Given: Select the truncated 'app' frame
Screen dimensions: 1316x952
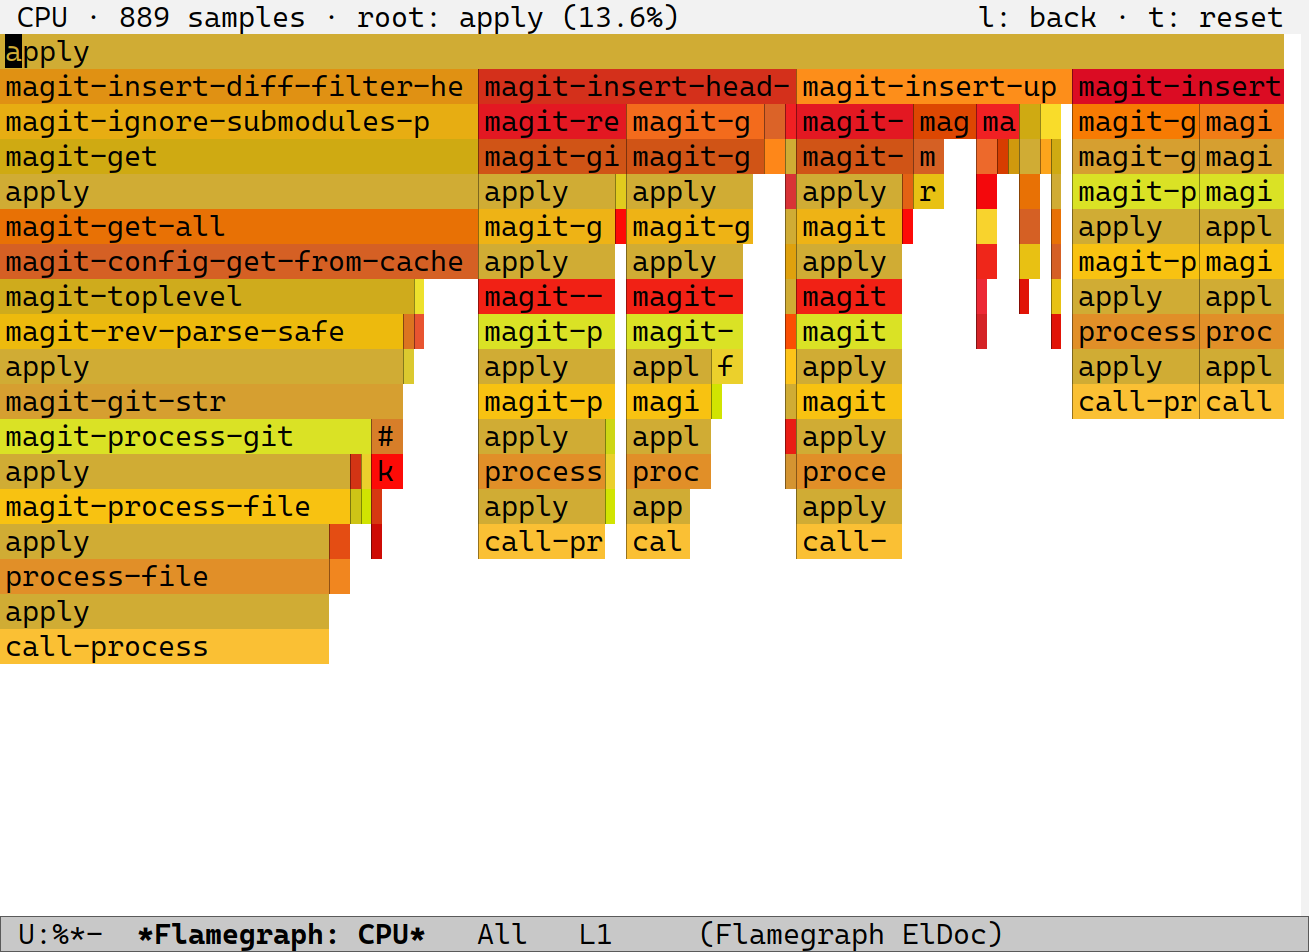Looking at the screenshot, I should (x=658, y=507).
